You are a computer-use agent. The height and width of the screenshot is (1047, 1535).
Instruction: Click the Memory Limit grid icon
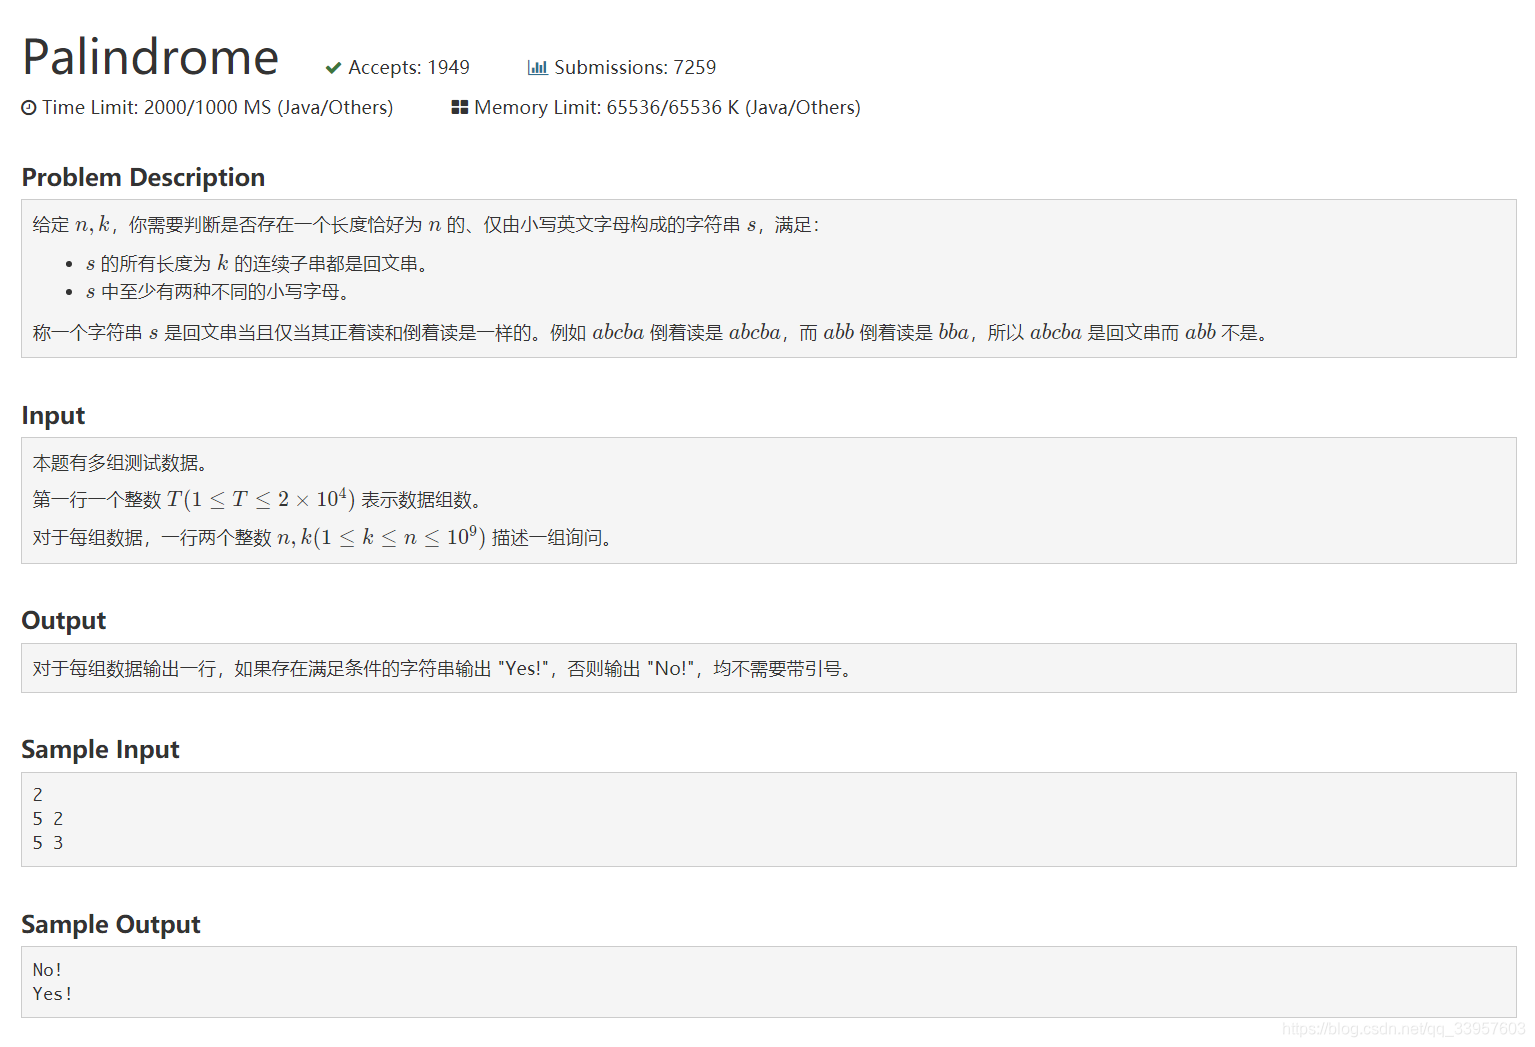[x=460, y=107]
